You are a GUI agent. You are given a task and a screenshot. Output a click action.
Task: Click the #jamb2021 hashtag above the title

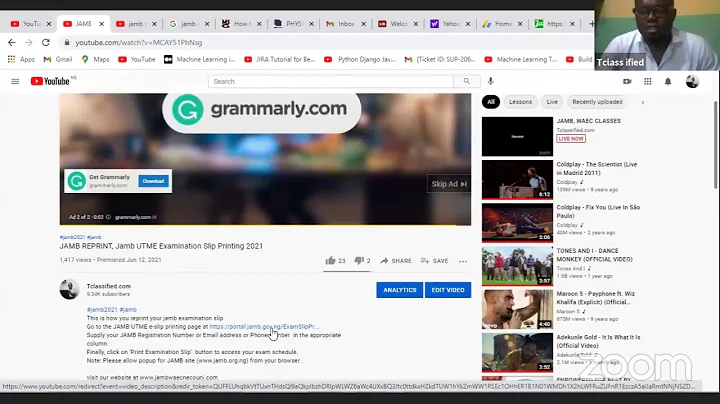pos(73,237)
